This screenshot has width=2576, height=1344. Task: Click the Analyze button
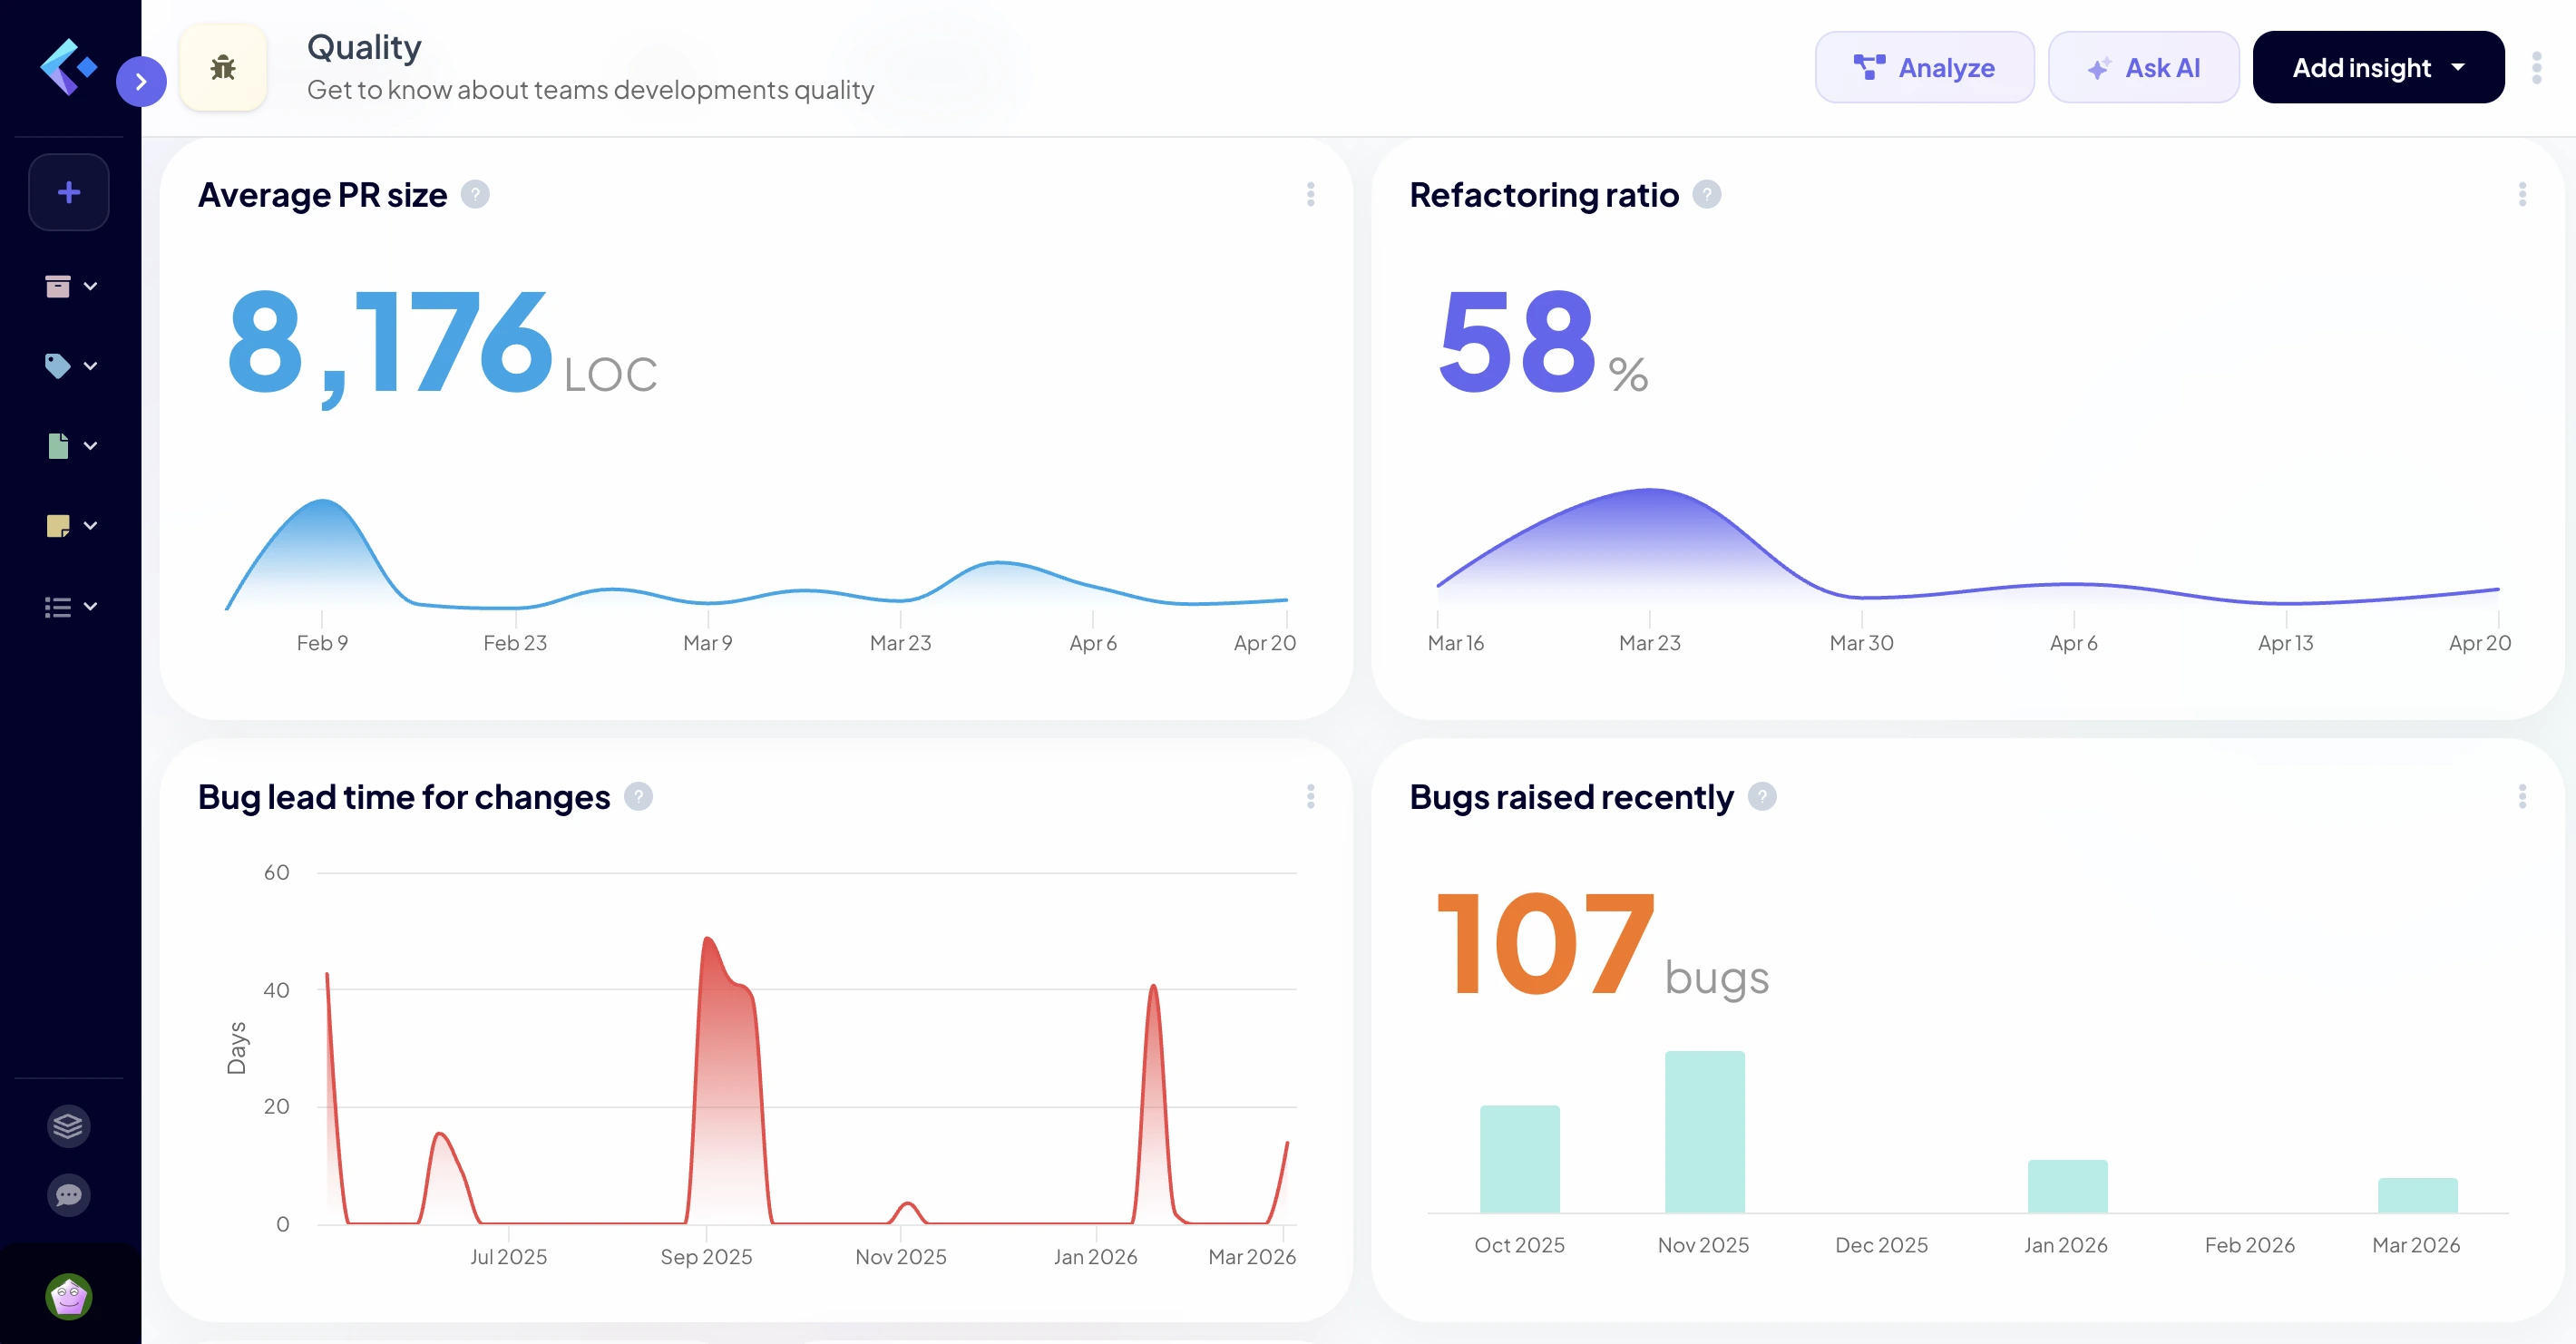click(x=1924, y=67)
